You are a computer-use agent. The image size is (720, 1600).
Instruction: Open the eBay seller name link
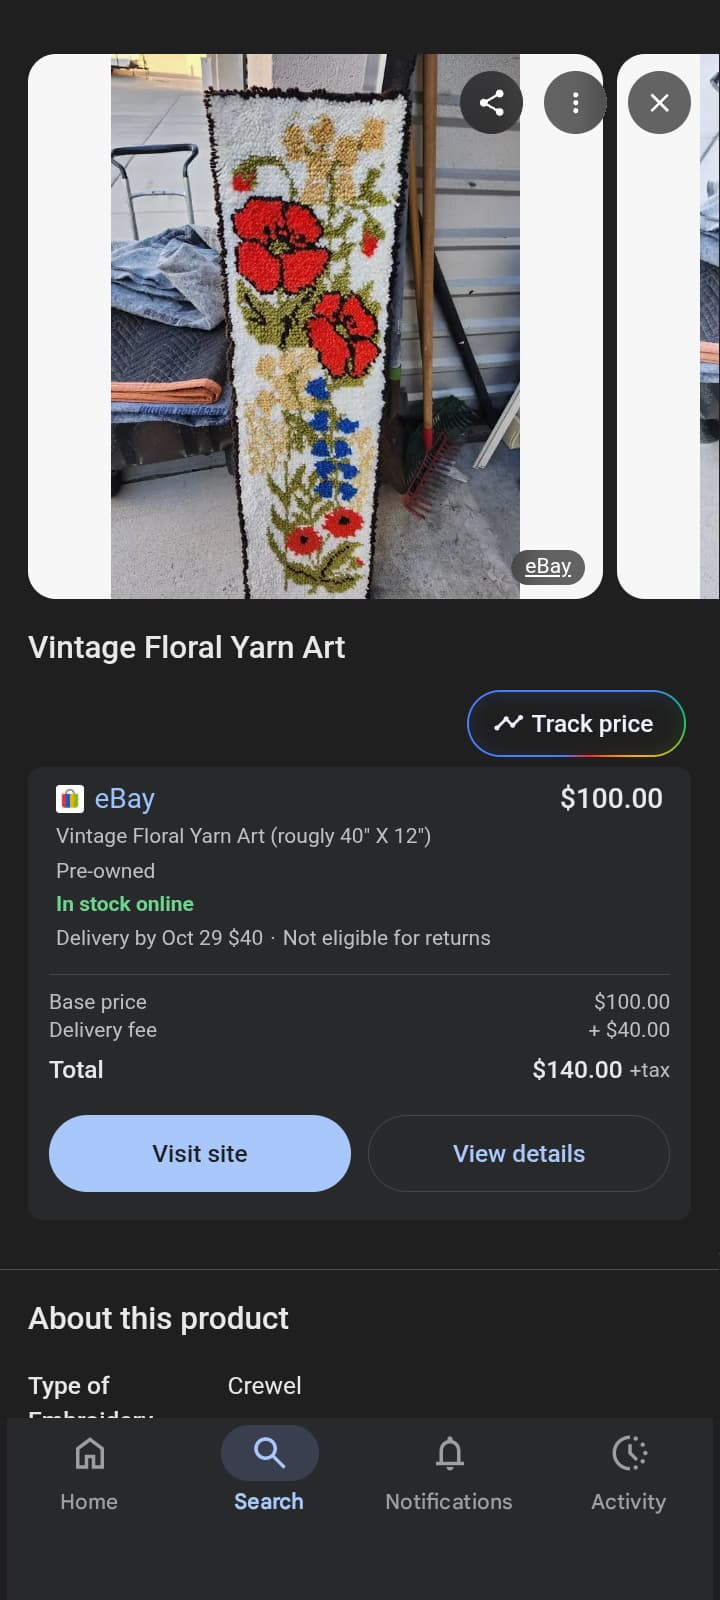tap(125, 799)
